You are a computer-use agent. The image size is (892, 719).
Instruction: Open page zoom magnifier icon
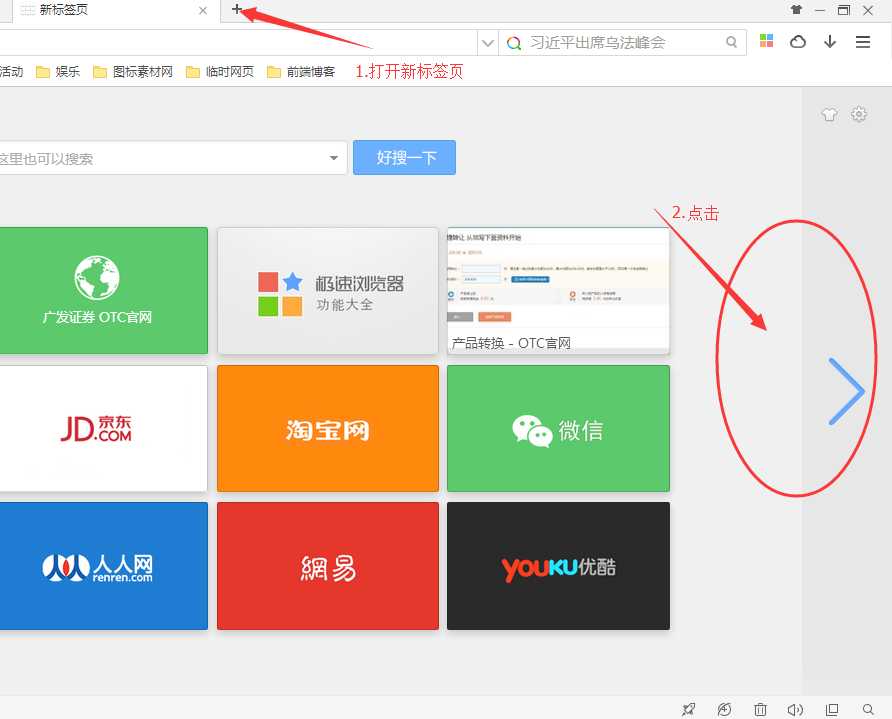tap(867, 709)
